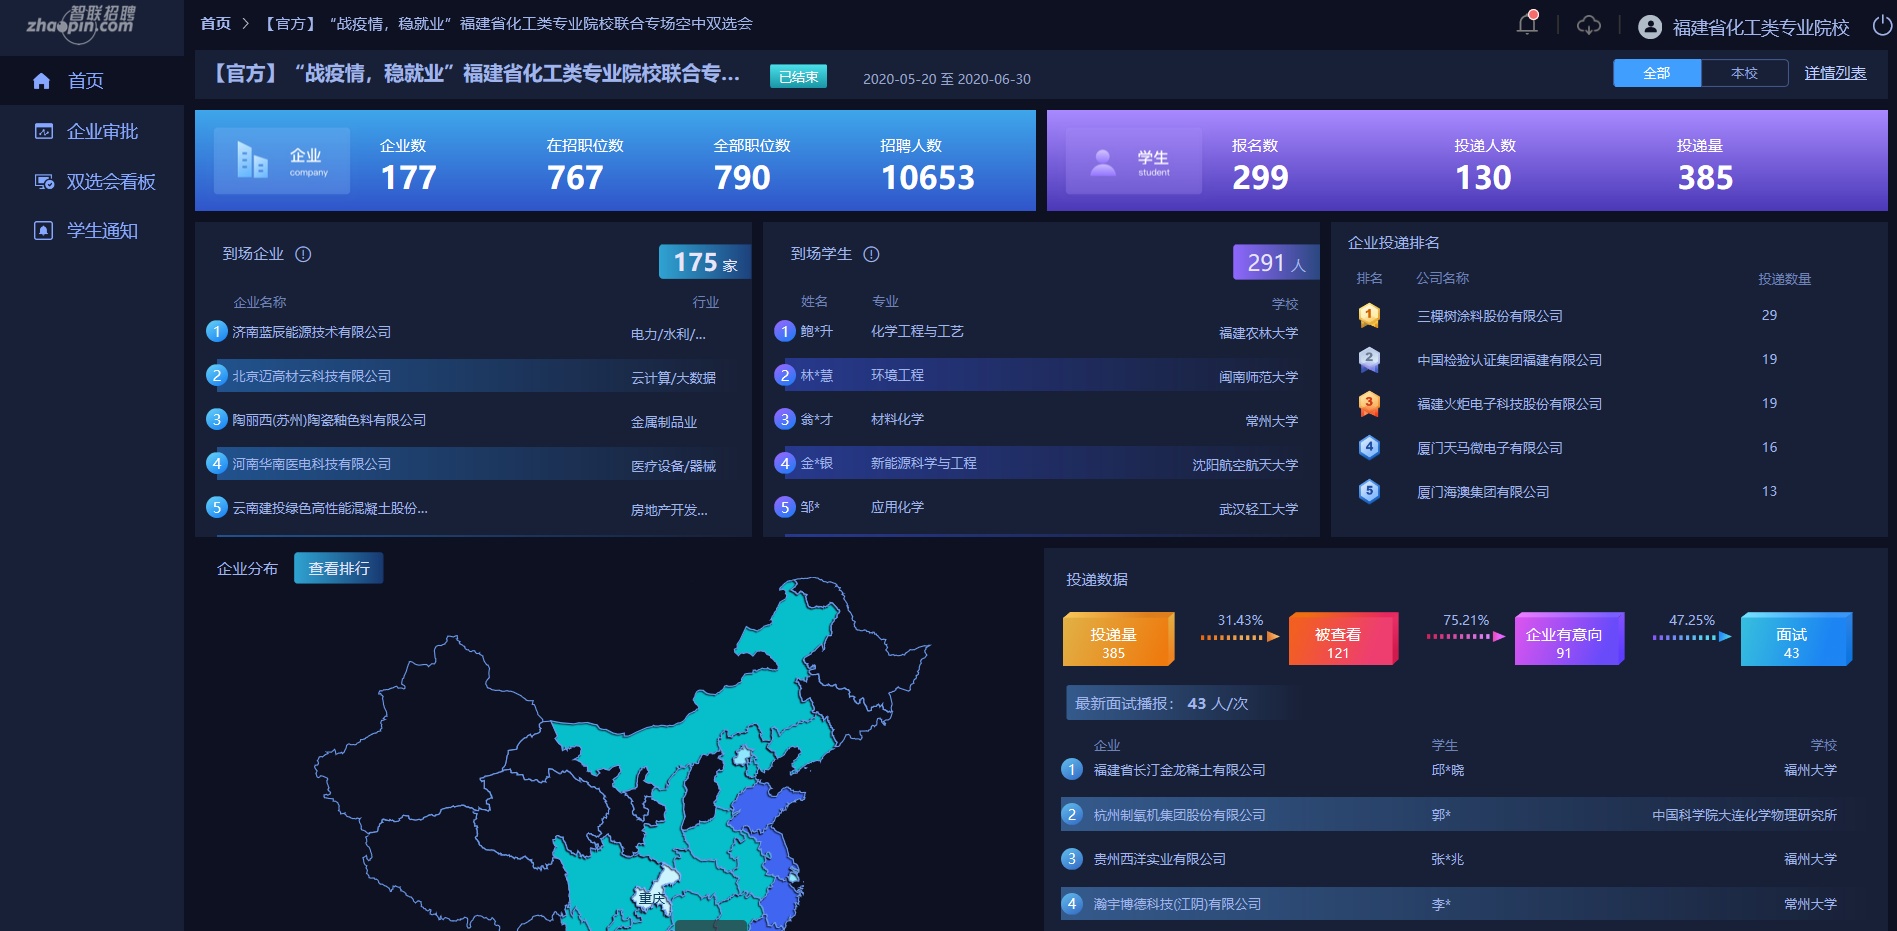Click the info icon beside 到场企业
The height and width of the screenshot is (931, 1897).
pos(303,254)
